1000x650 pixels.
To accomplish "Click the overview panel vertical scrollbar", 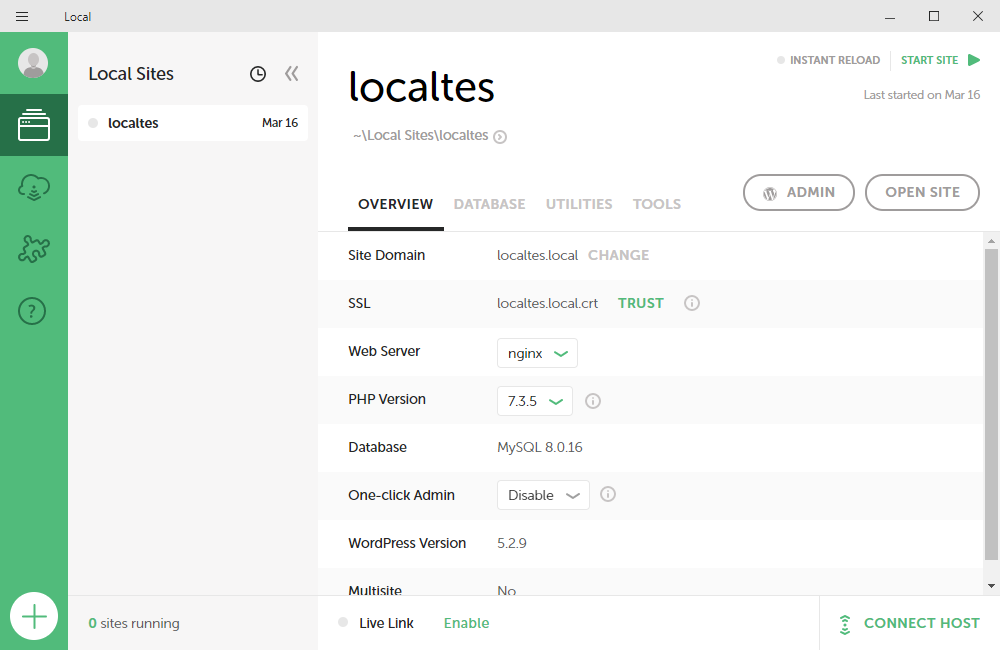I will [991, 400].
